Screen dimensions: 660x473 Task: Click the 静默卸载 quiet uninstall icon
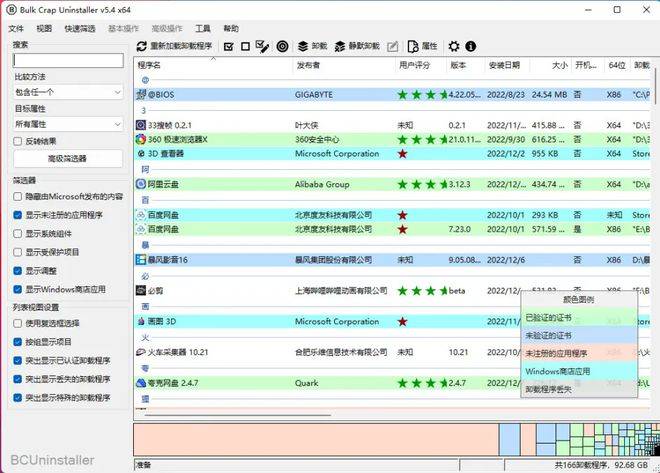coord(339,46)
